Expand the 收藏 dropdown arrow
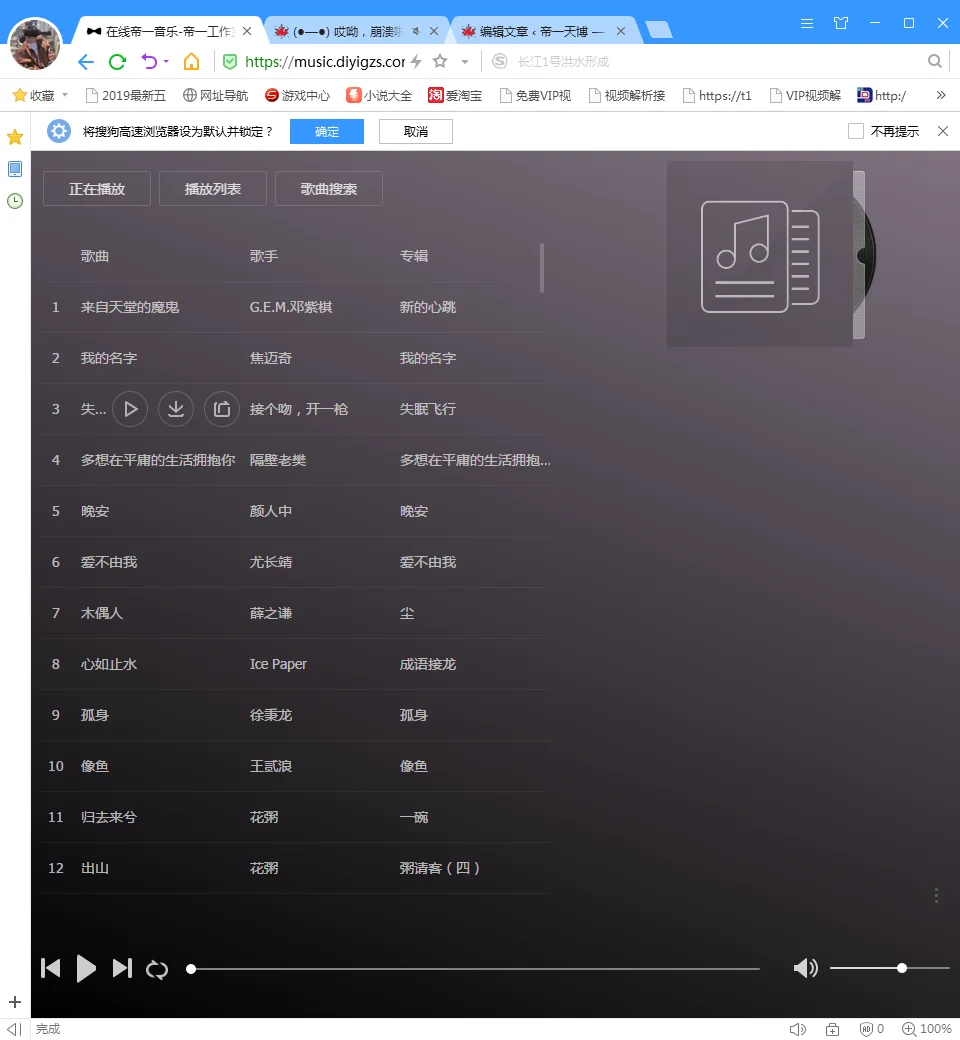The width and height of the screenshot is (960, 1040). click(x=65, y=95)
